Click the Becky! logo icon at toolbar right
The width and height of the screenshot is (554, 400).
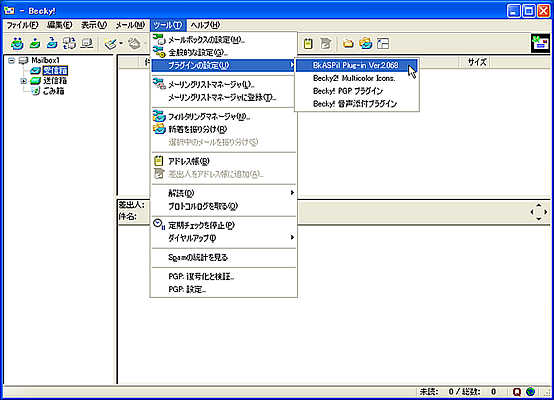tap(540, 43)
